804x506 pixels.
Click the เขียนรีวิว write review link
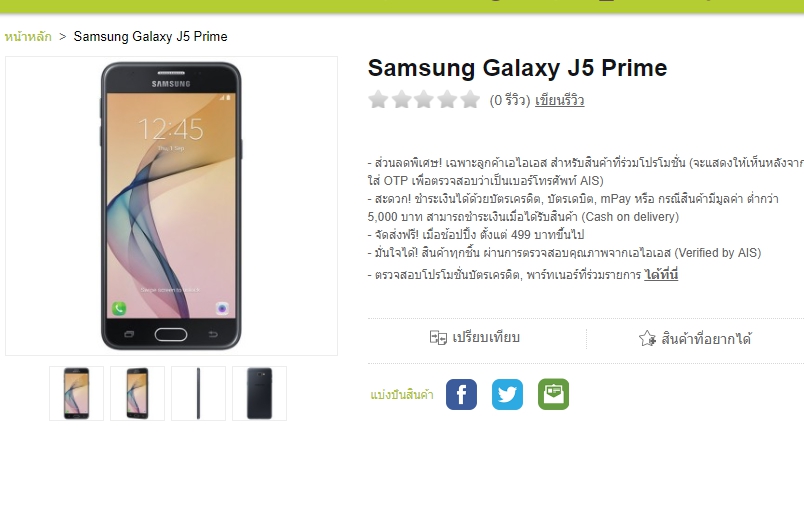coord(559,100)
